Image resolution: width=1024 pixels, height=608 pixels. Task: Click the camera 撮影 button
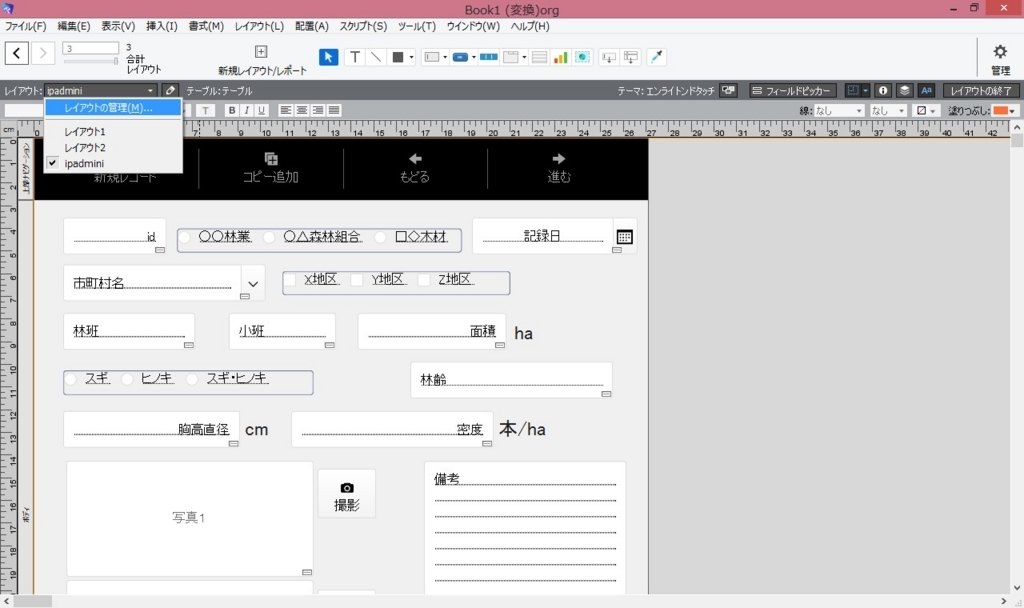(347, 494)
